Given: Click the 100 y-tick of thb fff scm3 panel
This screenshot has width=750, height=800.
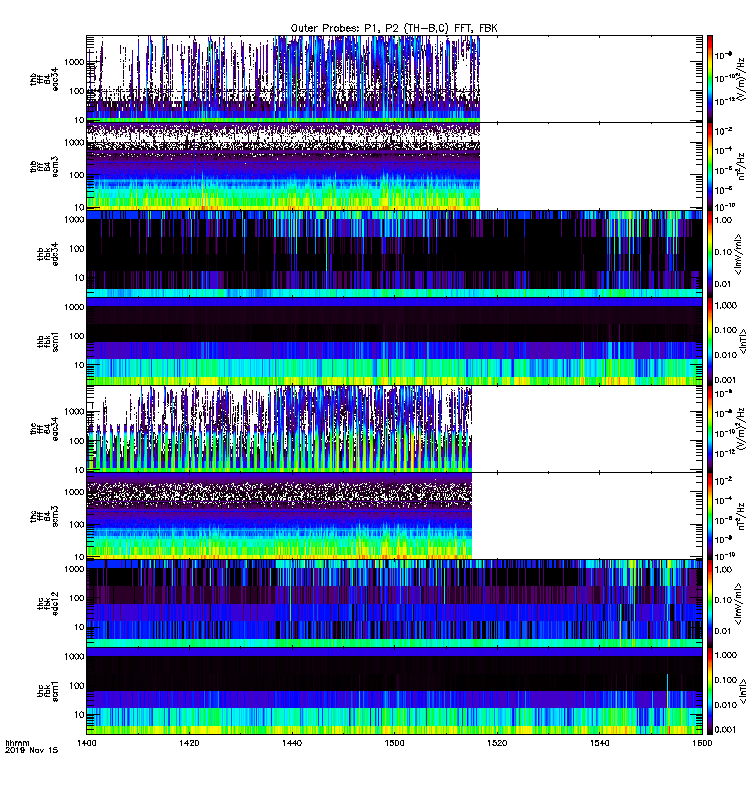Looking at the screenshot, I should 77,174.
